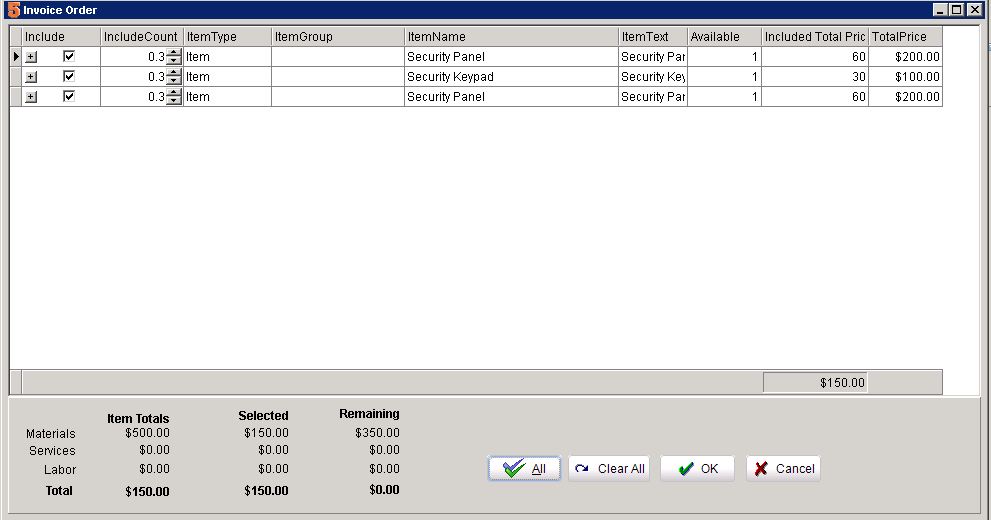Minimize the Invoice Order window
The height and width of the screenshot is (520, 991).
click(x=941, y=9)
